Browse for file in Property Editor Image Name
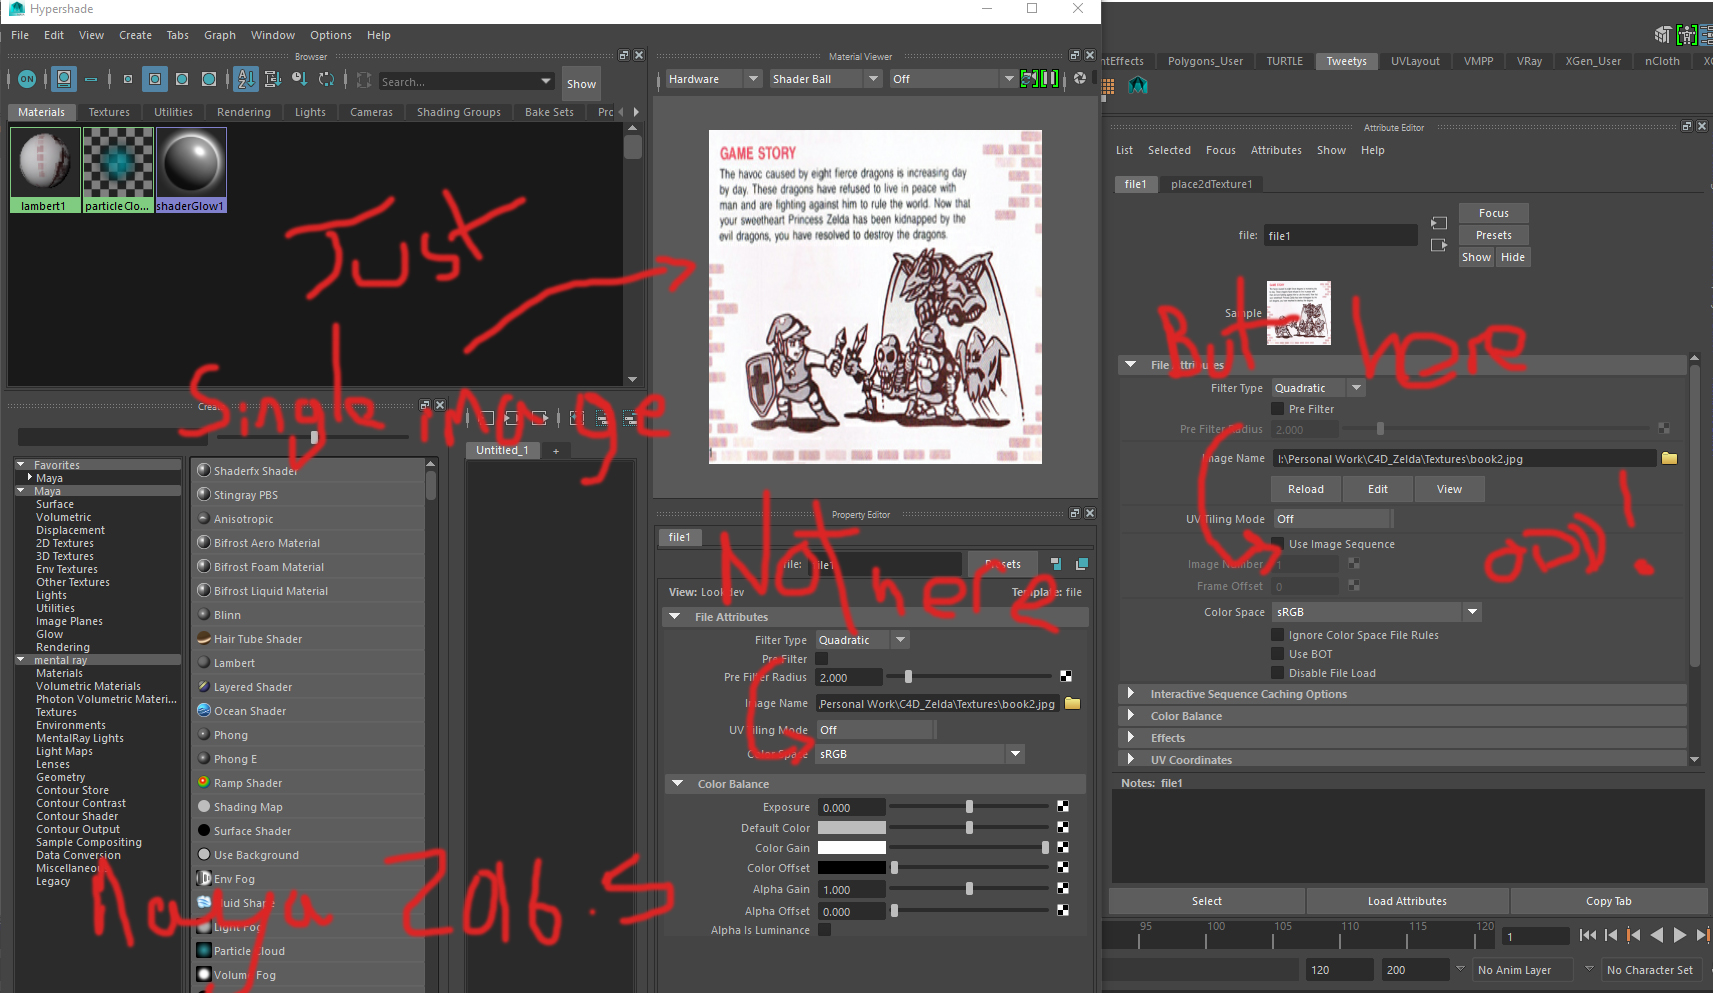1713x993 pixels. coord(1073,704)
